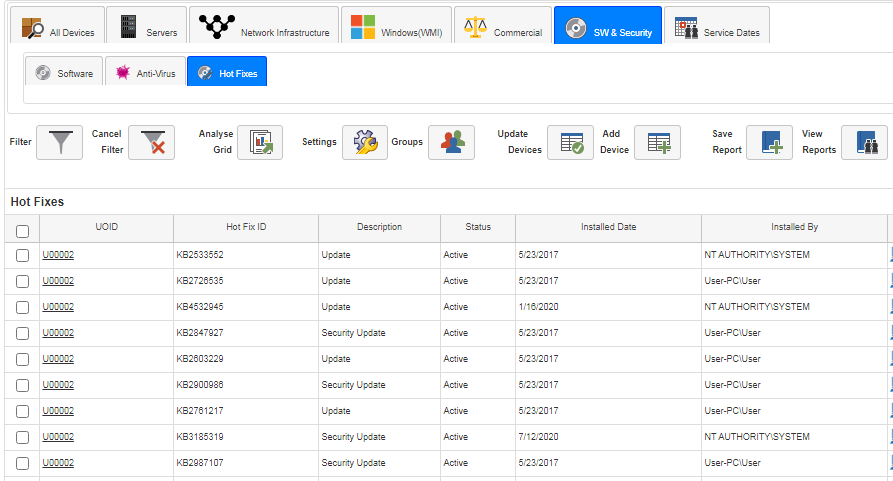Open the View Reports binoculars icon
893x481 pixels.
pyautogui.click(x=865, y=142)
